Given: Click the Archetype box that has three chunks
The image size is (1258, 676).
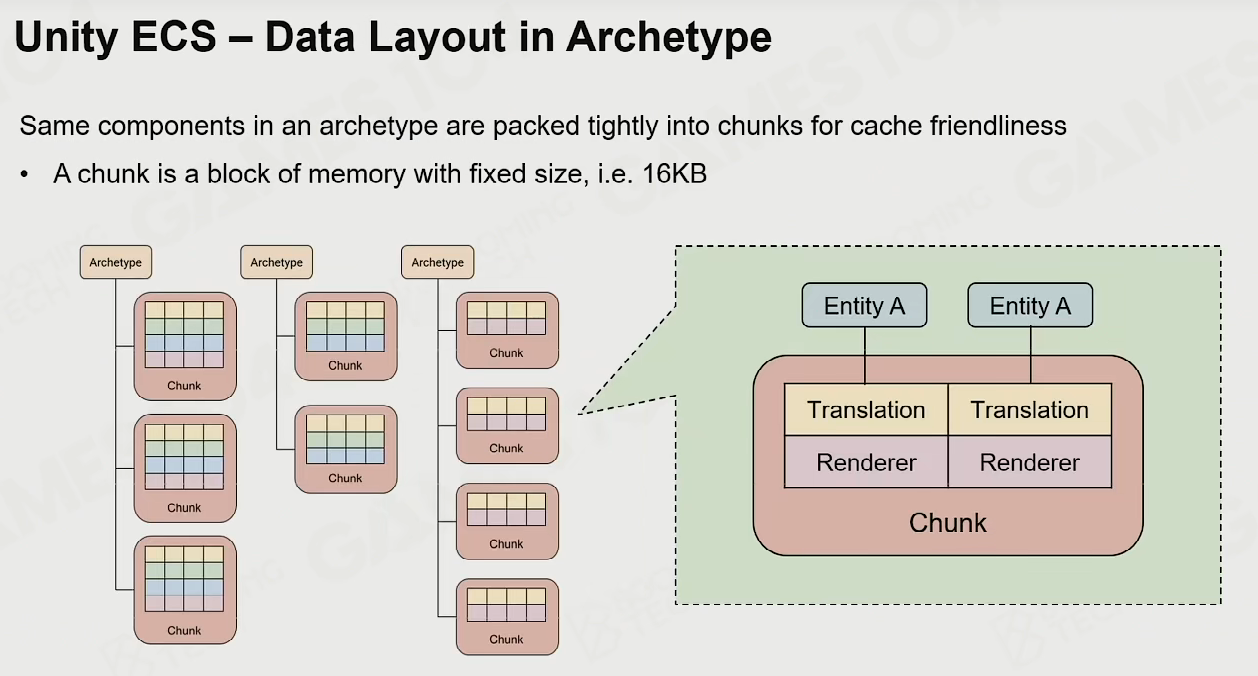Looking at the screenshot, I should point(116,263).
